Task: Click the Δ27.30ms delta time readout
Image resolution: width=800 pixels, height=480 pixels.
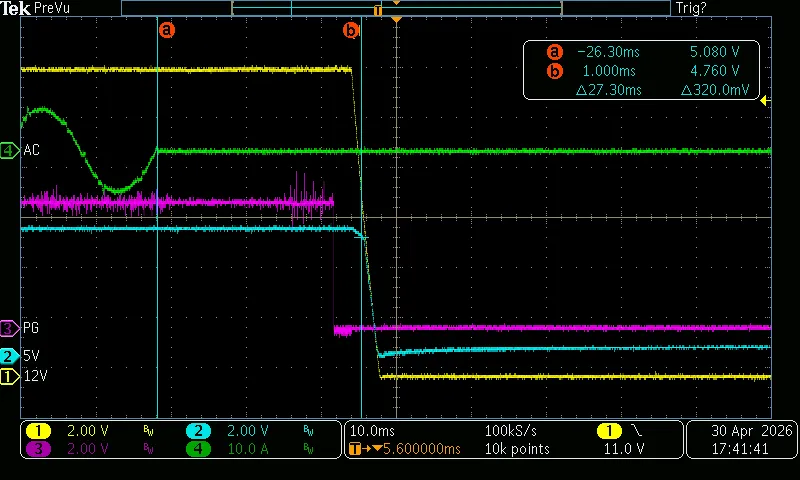Action: pyautogui.click(x=609, y=90)
